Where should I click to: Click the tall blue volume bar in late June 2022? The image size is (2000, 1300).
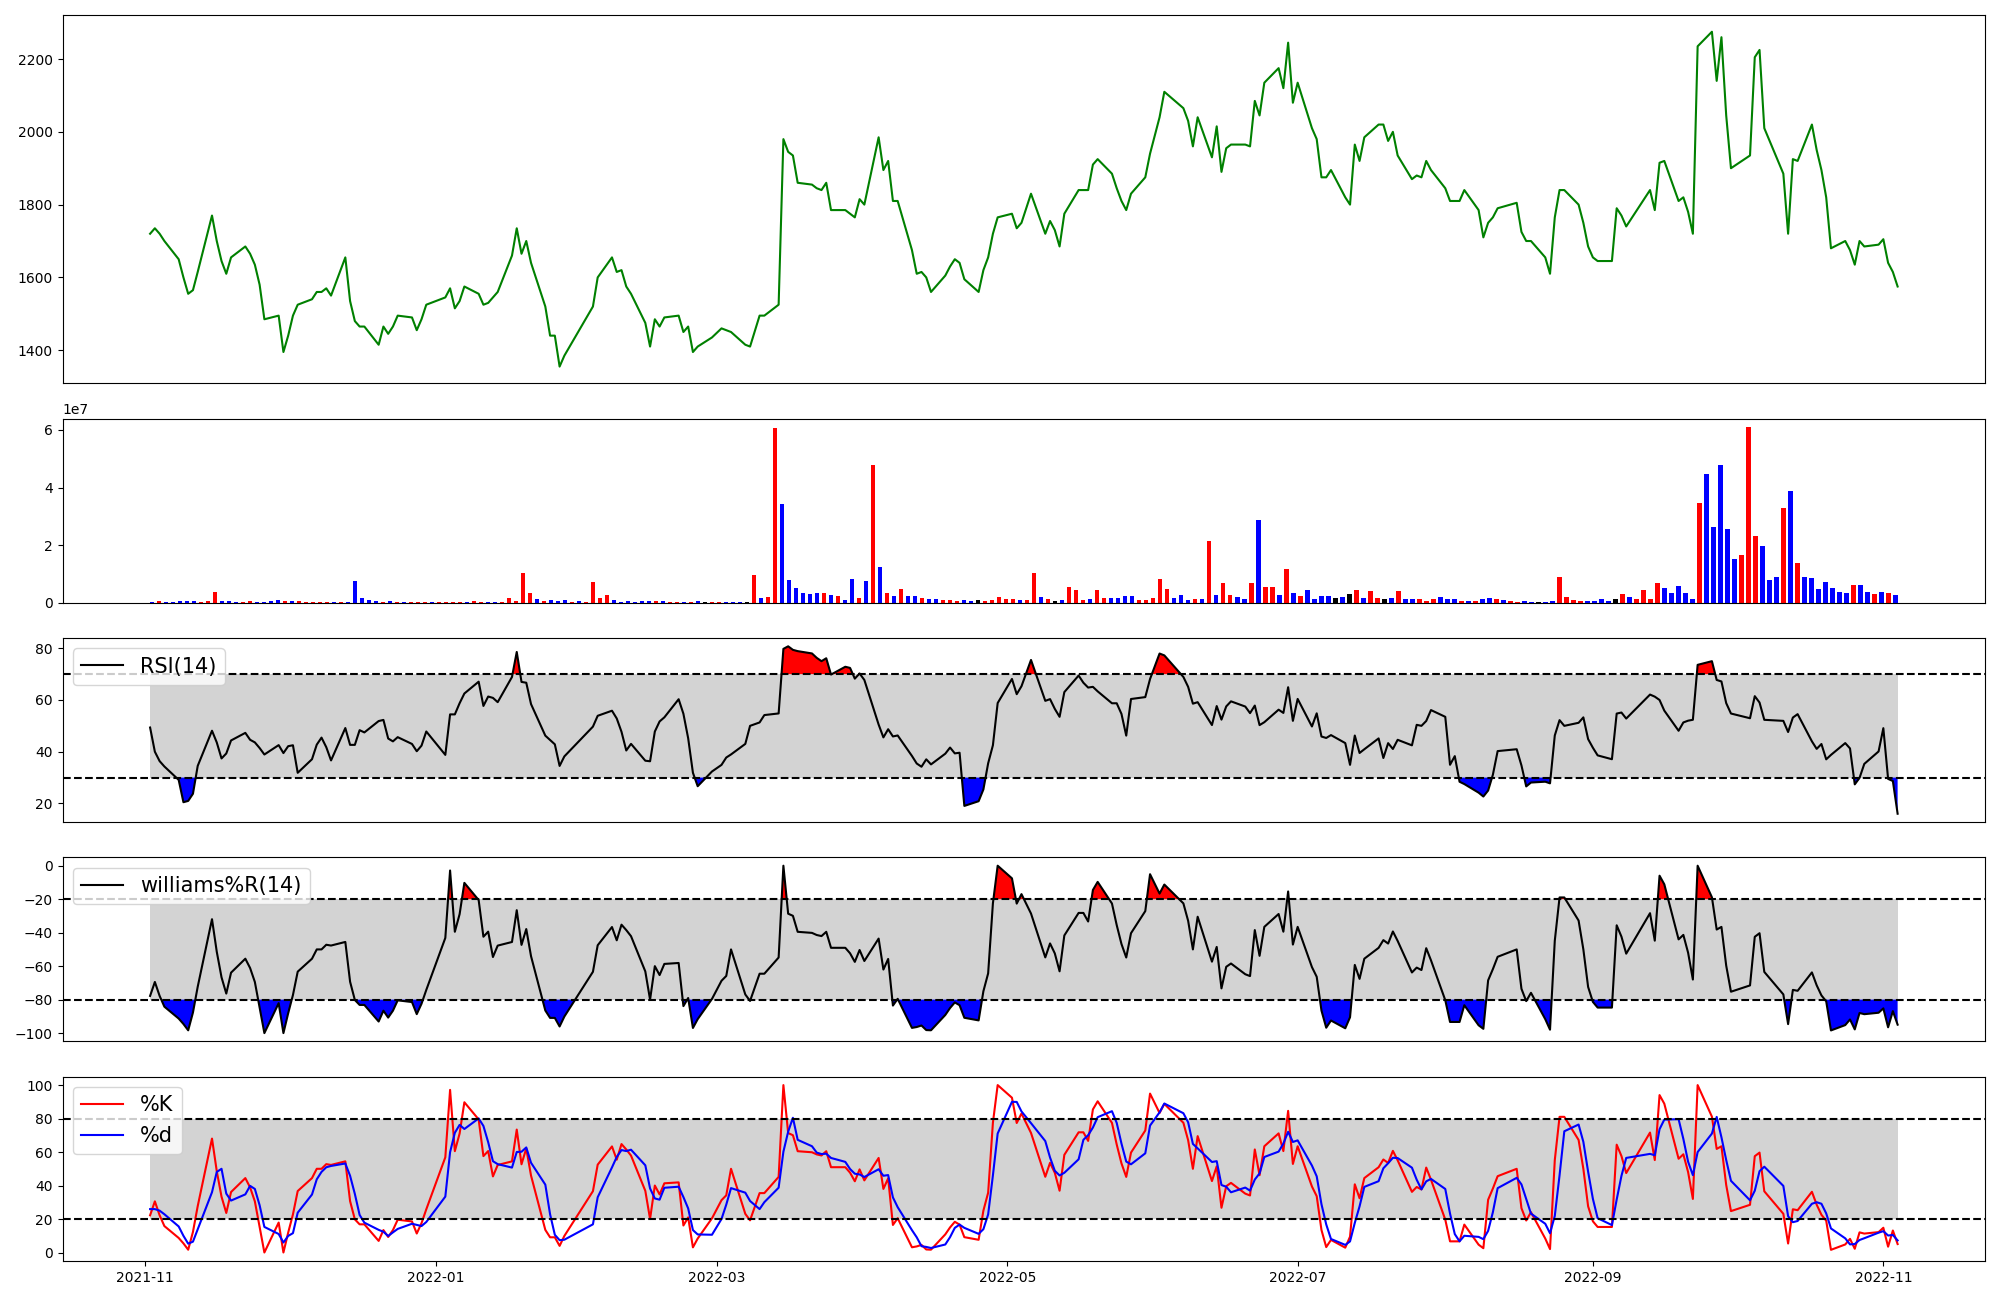[x=1258, y=561]
